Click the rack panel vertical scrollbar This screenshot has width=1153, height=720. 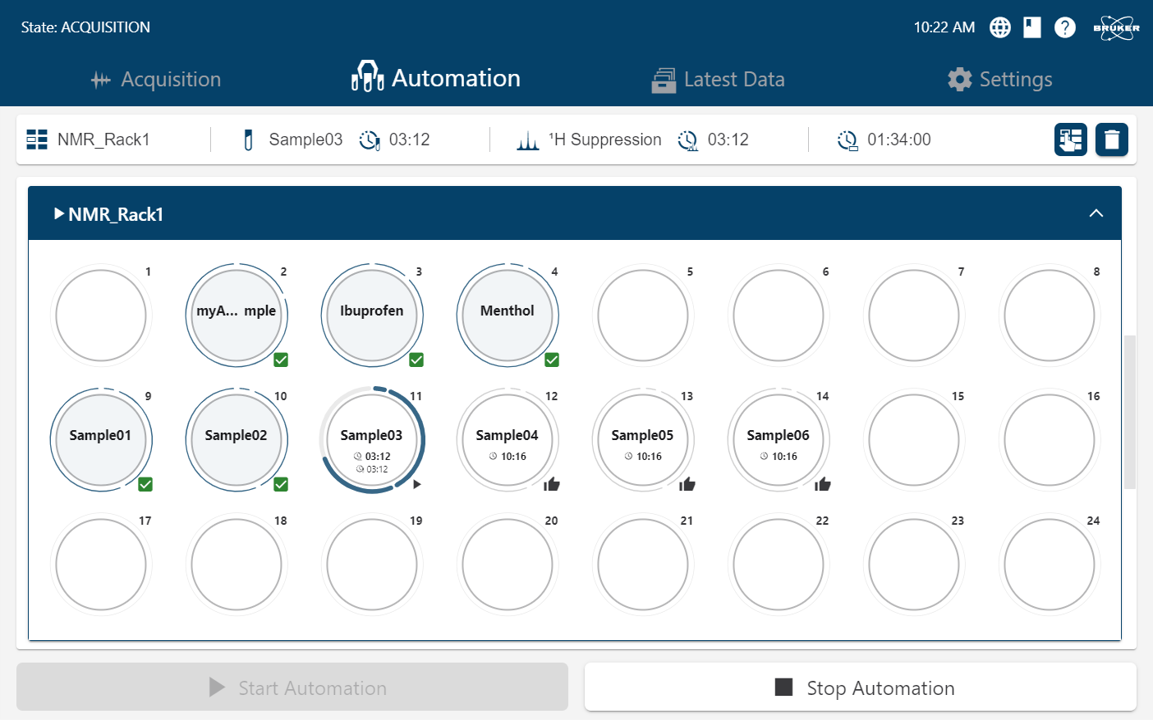(1129, 412)
